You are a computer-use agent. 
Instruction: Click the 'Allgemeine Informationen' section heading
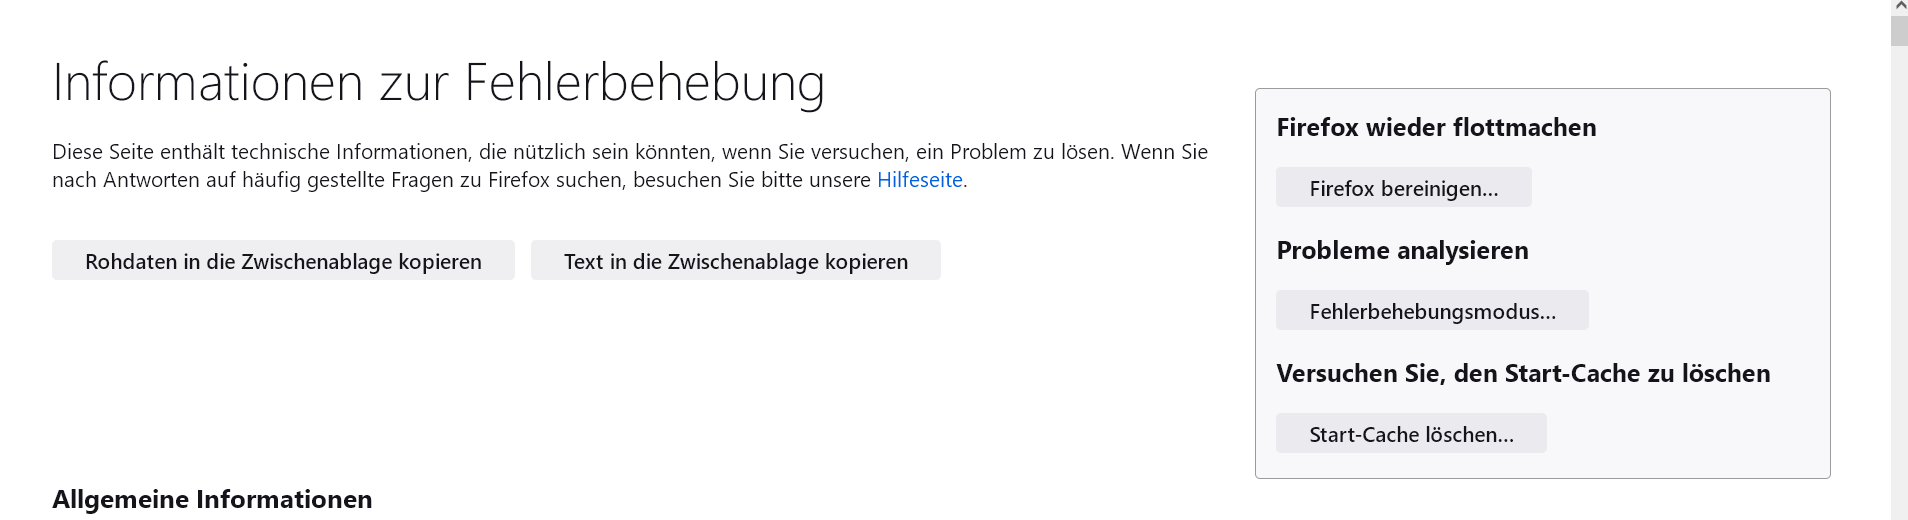click(x=212, y=499)
